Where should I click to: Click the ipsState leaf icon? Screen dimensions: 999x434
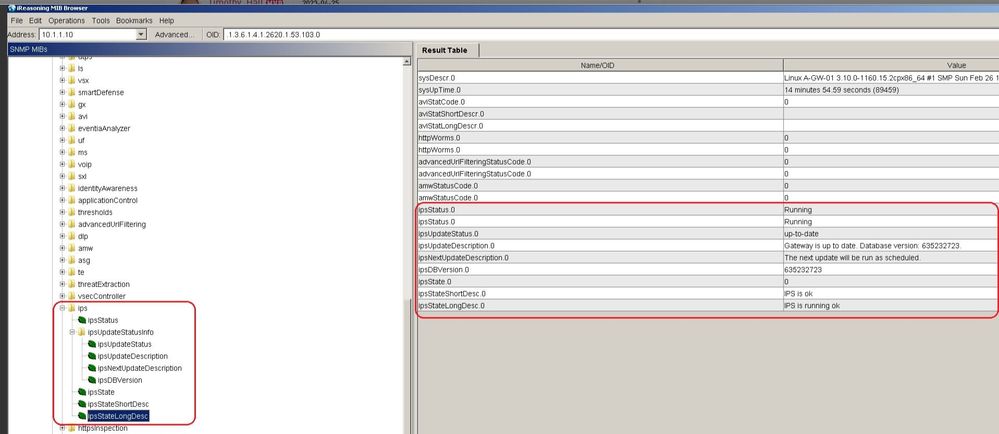pos(81,392)
